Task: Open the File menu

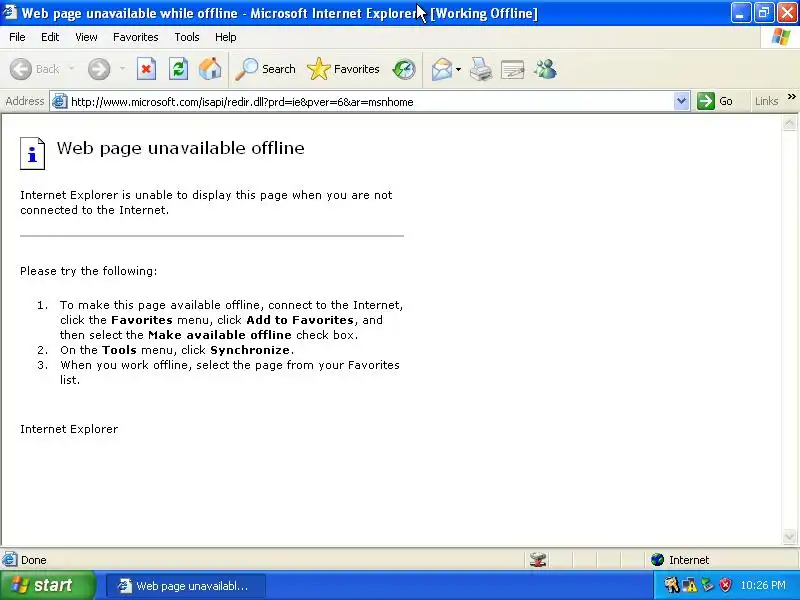Action: tap(17, 37)
